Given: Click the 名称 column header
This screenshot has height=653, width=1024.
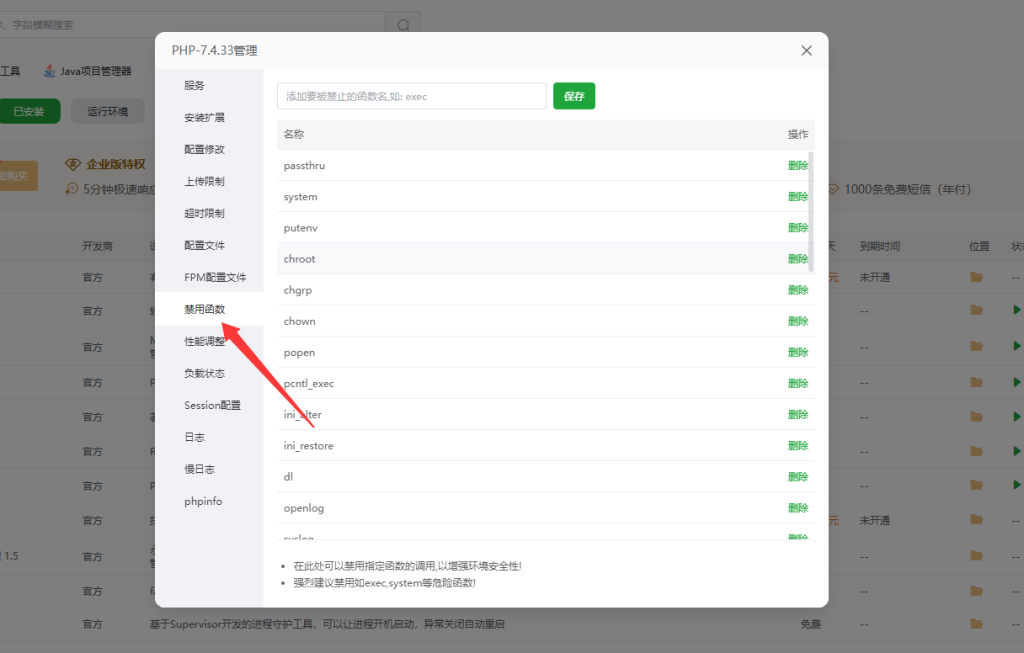Looking at the screenshot, I should (x=294, y=134).
